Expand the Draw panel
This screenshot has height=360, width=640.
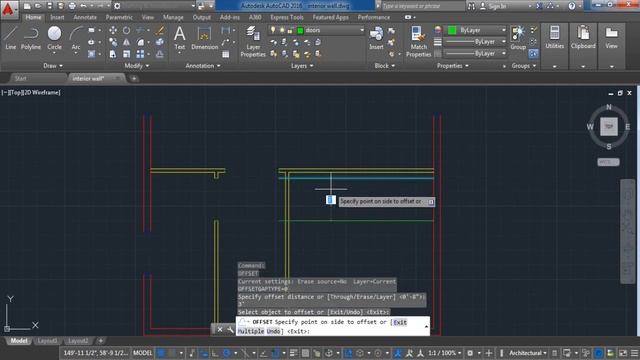coord(53,66)
